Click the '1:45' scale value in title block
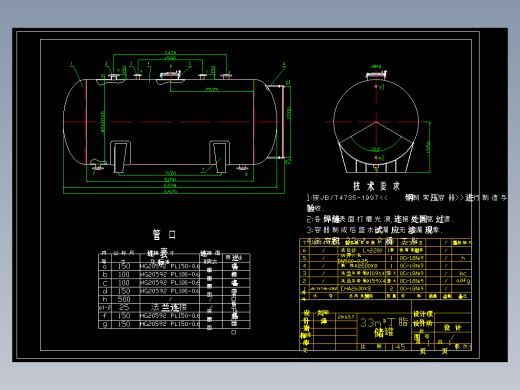This screenshot has width=520, height=390. click(398, 347)
